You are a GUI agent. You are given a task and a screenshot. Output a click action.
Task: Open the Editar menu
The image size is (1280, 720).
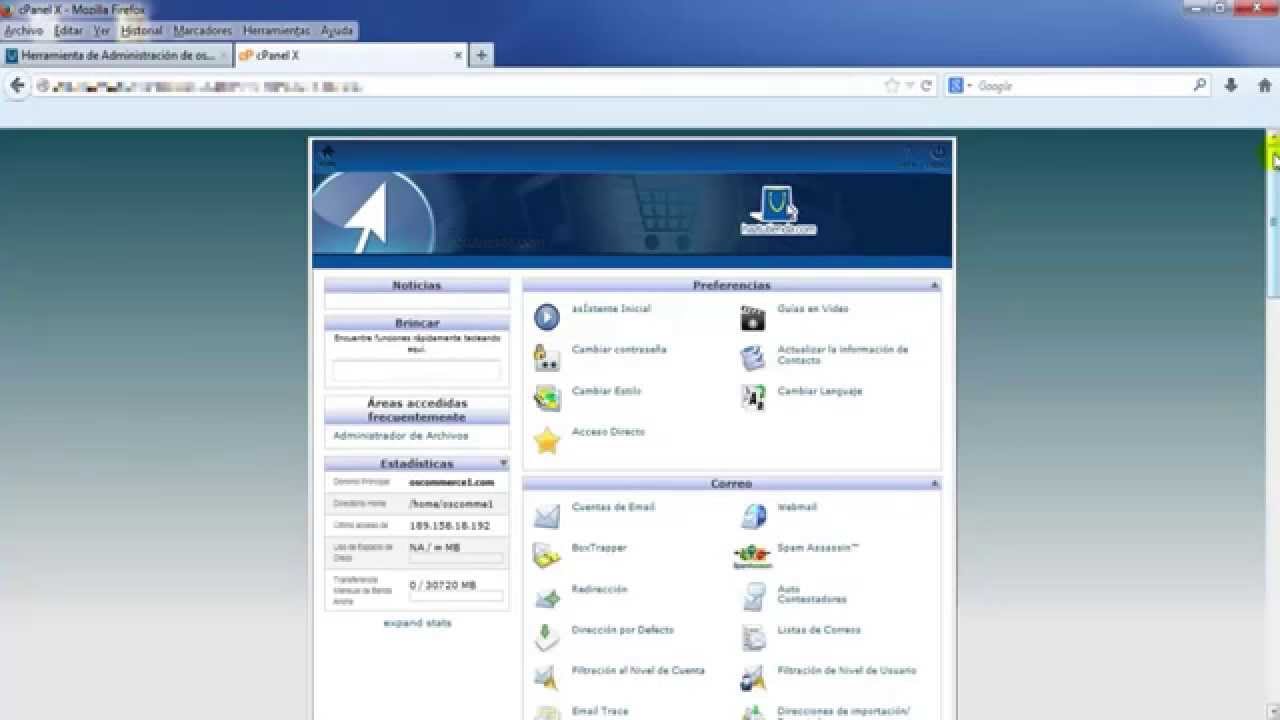[68, 31]
